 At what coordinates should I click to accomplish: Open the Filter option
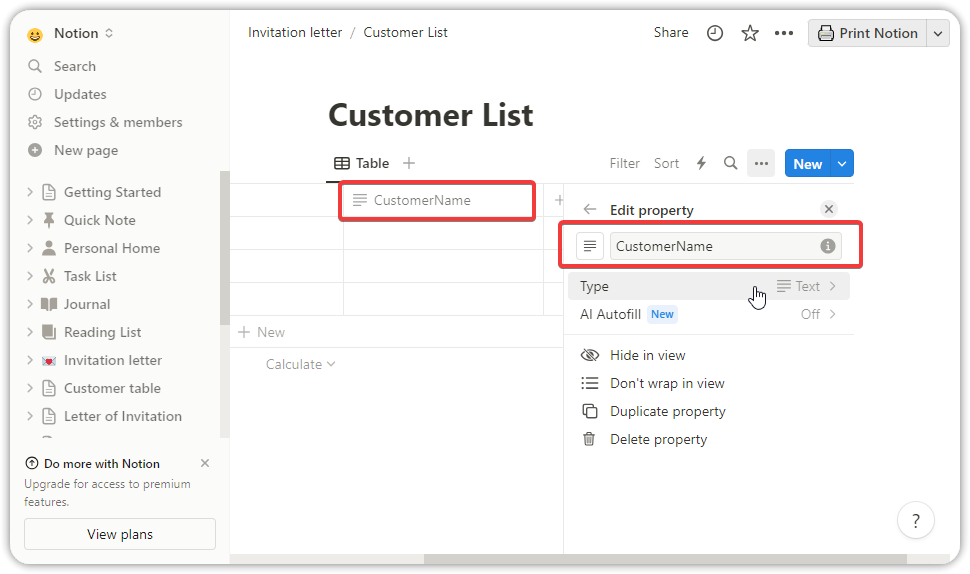[x=624, y=163]
